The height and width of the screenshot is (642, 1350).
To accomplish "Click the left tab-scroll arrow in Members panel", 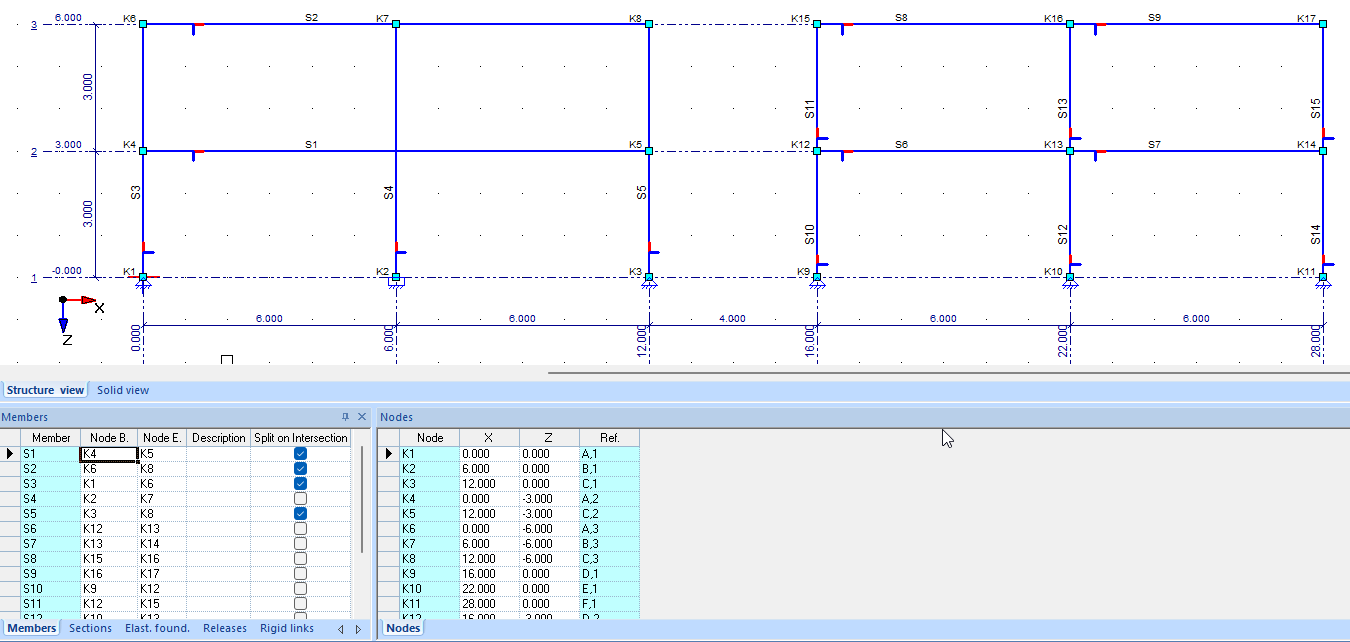I will [x=341, y=629].
